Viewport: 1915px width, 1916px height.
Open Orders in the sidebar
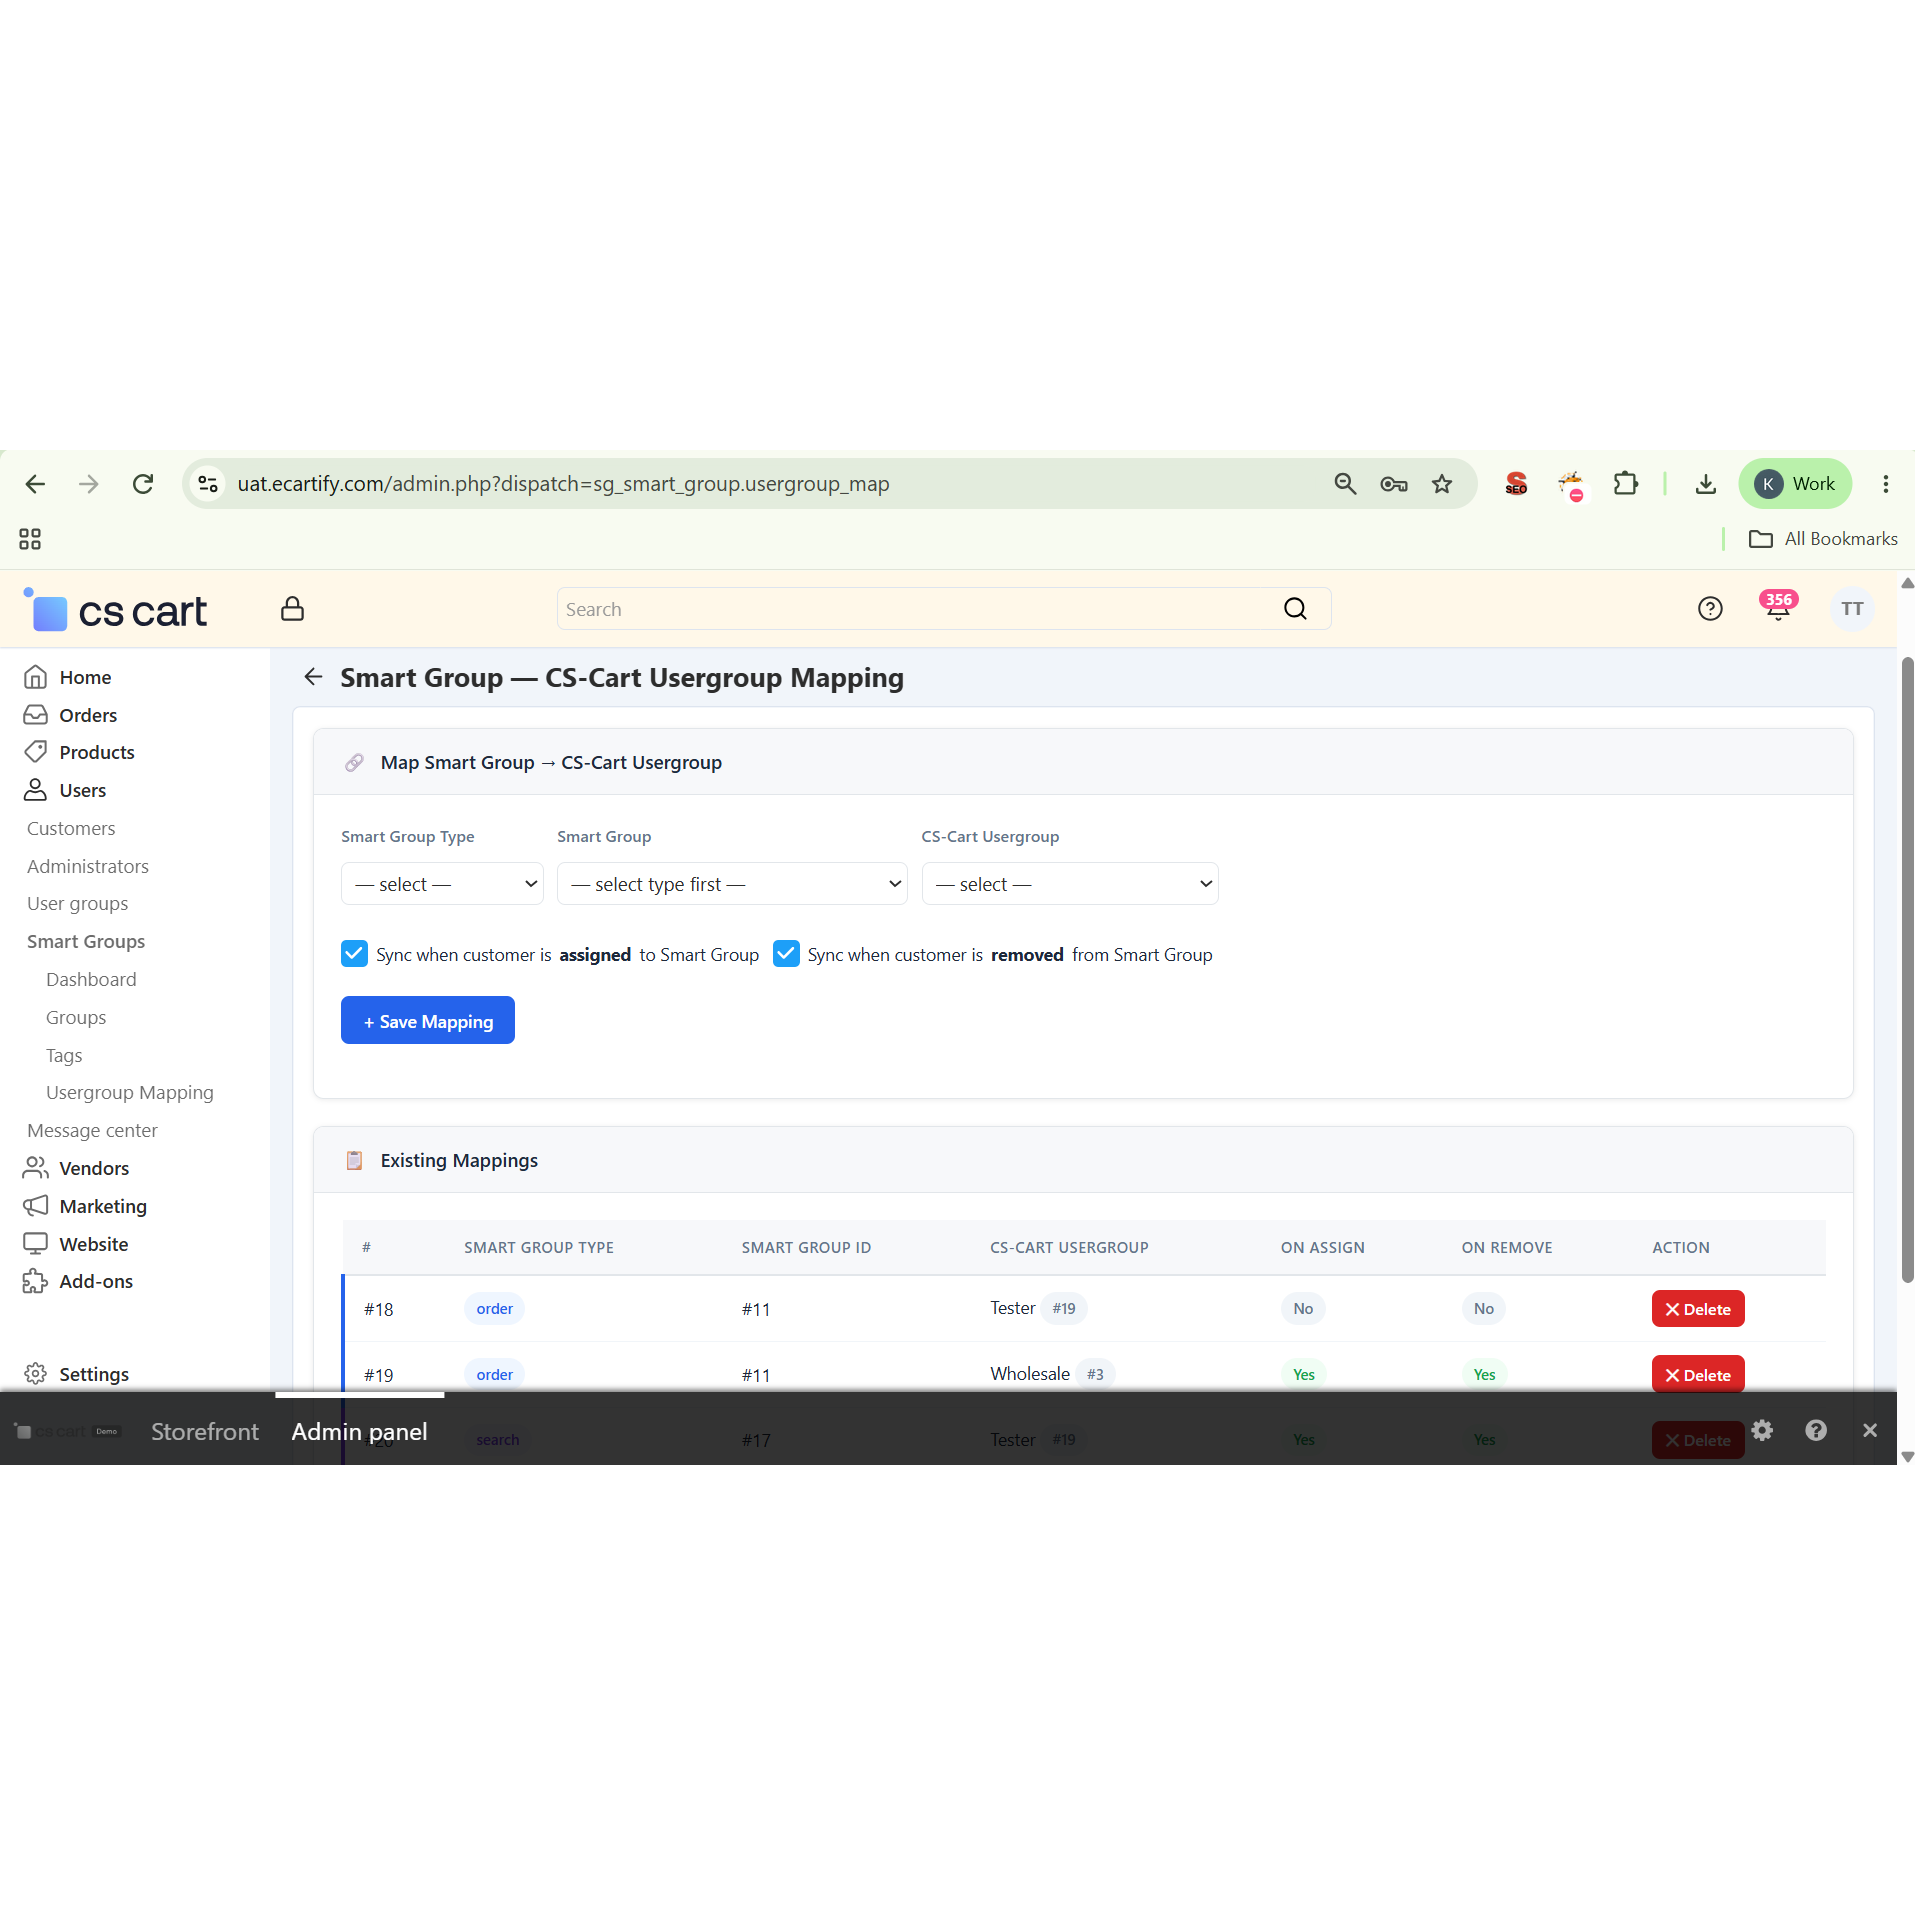(88, 715)
